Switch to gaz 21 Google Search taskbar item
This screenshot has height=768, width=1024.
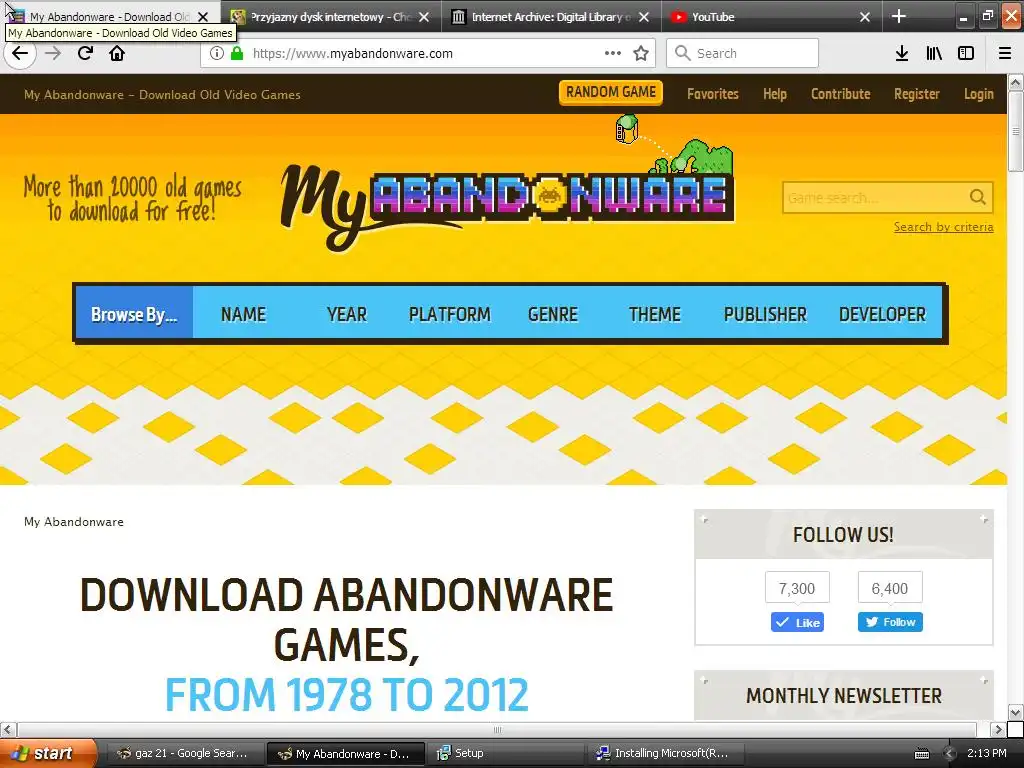pyautogui.click(x=184, y=753)
